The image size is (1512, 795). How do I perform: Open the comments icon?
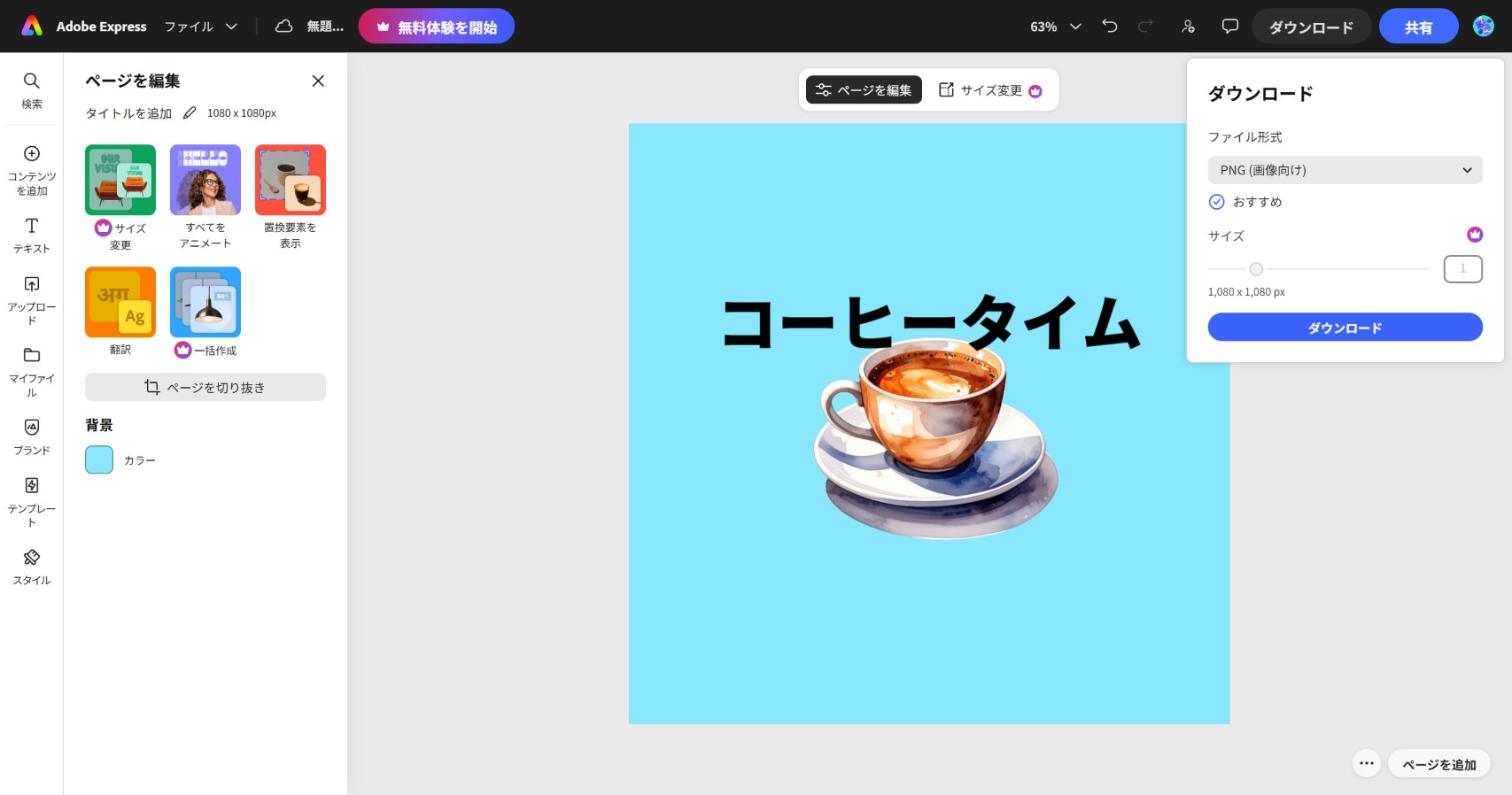click(1230, 26)
